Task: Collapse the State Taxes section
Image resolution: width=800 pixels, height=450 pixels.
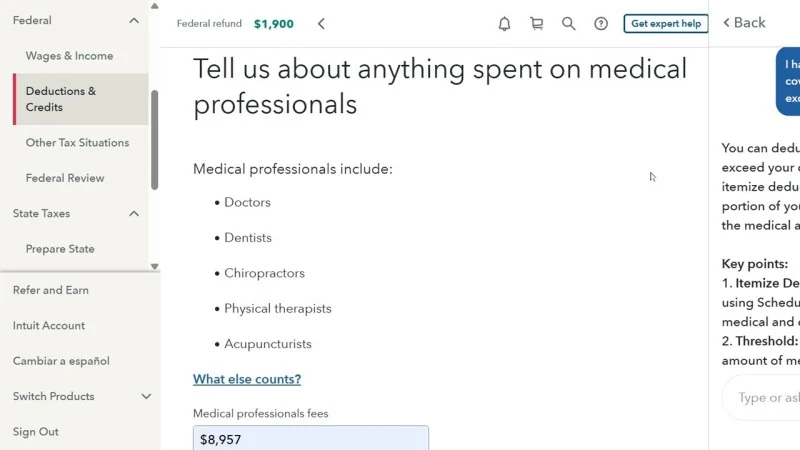Action: pyautogui.click(x=135, y=213)
